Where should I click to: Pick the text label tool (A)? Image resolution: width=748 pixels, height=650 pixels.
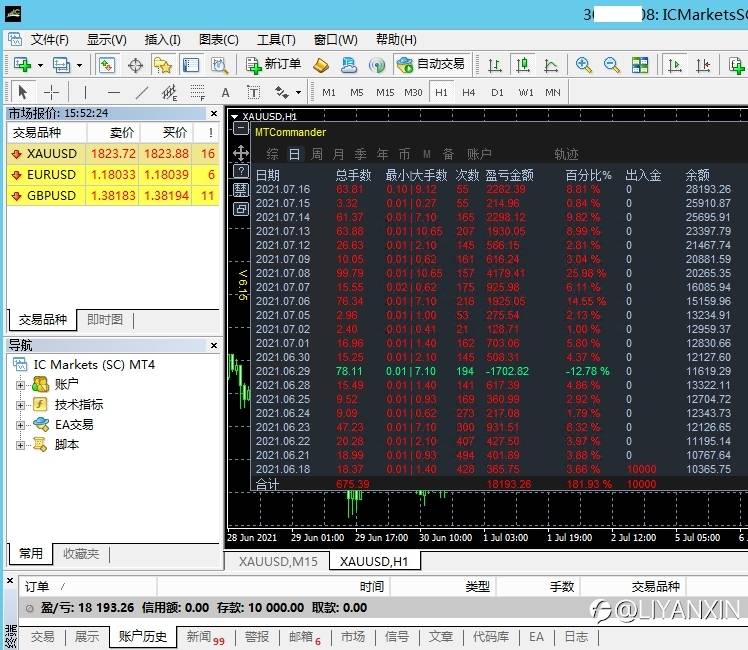tap(226, 93)
